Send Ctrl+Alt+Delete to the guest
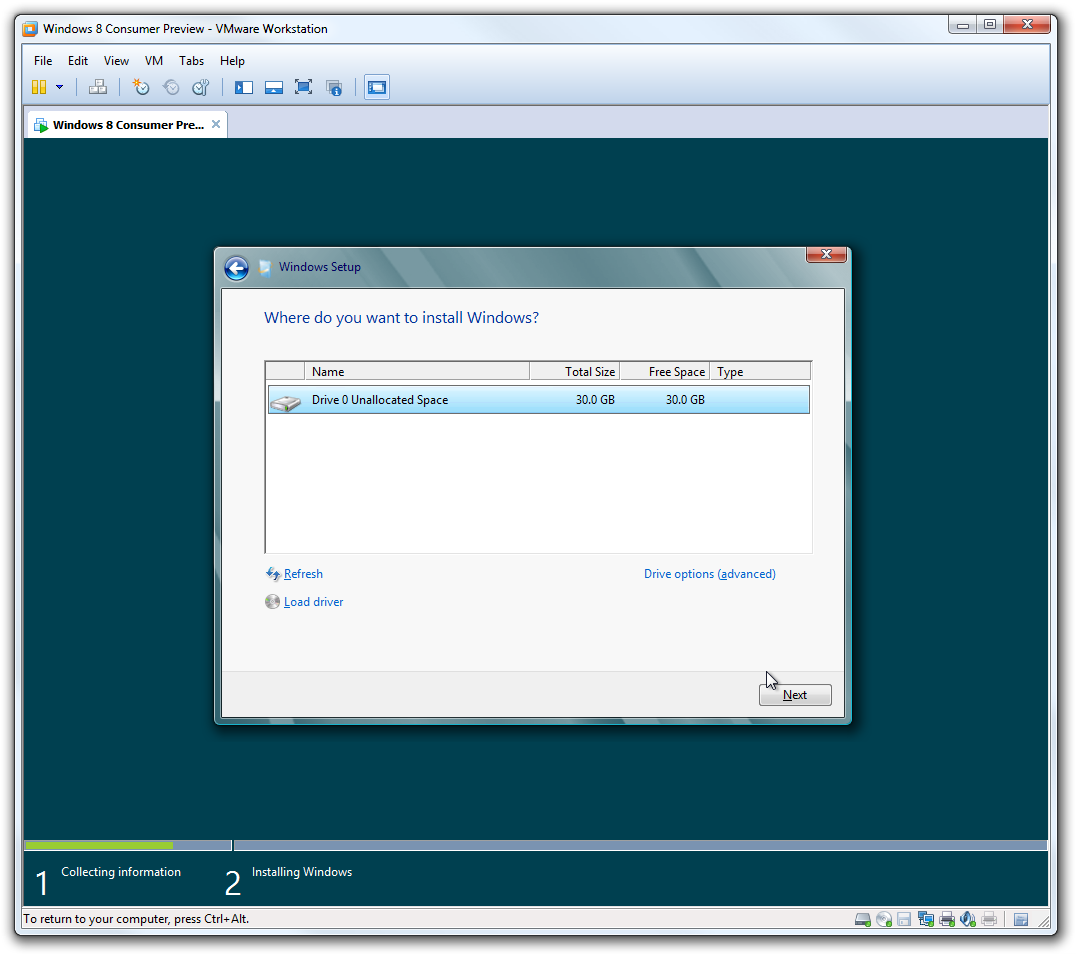1076x954 pixels. [x=98, y=87]
